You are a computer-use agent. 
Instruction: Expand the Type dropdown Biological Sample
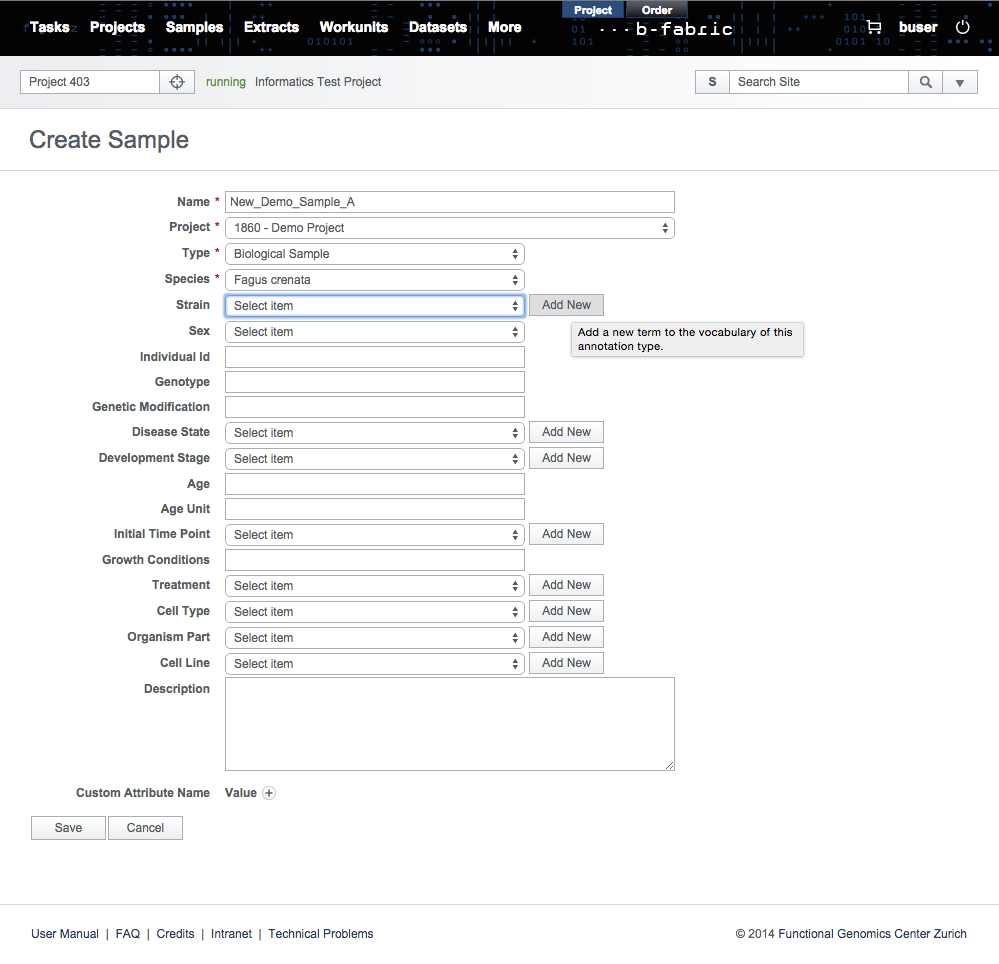coord(375,254)
